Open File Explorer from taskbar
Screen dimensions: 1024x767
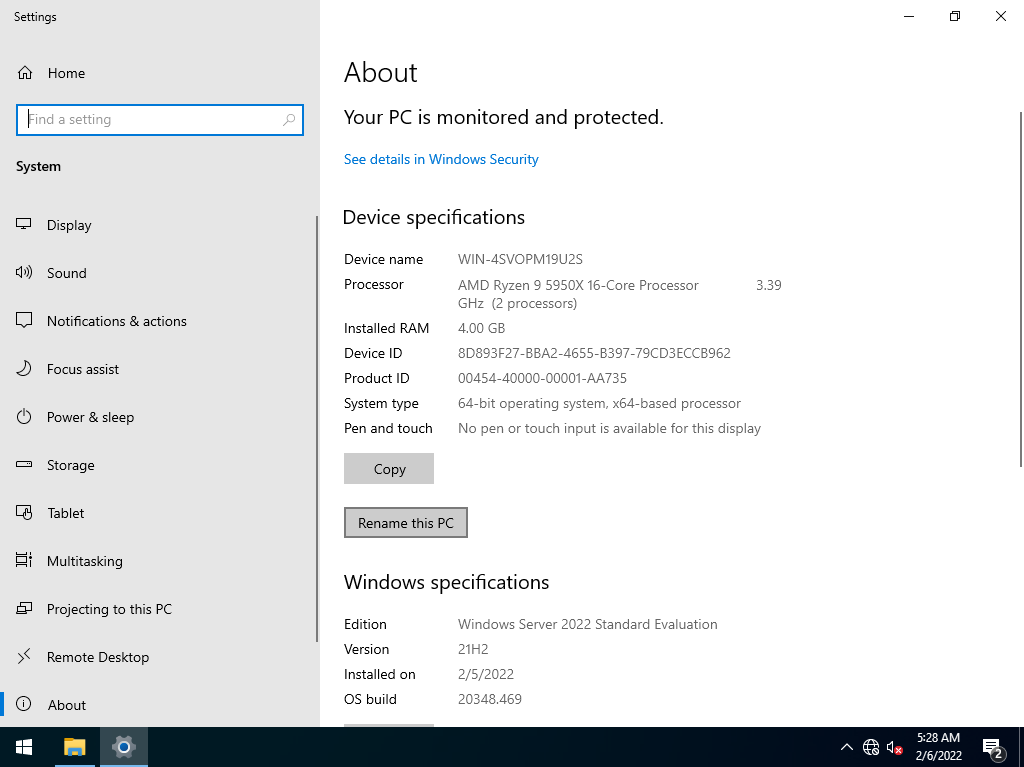(74, 747)
